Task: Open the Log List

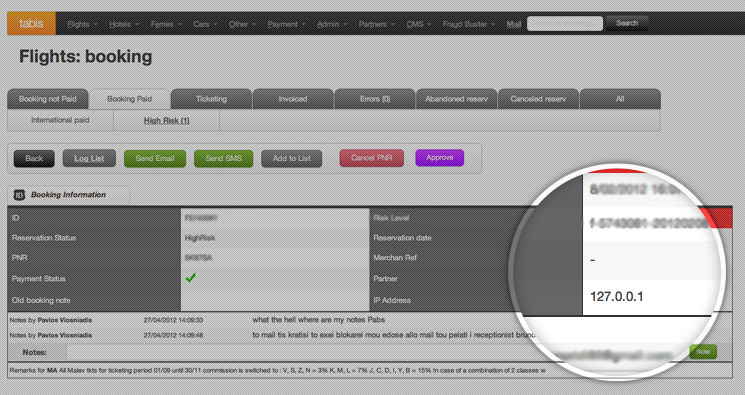Action: (89, 159)
